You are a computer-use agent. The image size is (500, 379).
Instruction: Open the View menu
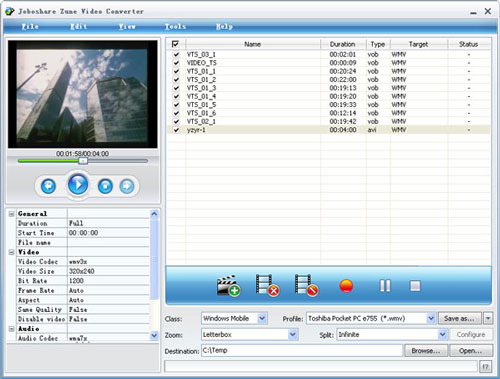pyautogui.click(x=127, y=26)
